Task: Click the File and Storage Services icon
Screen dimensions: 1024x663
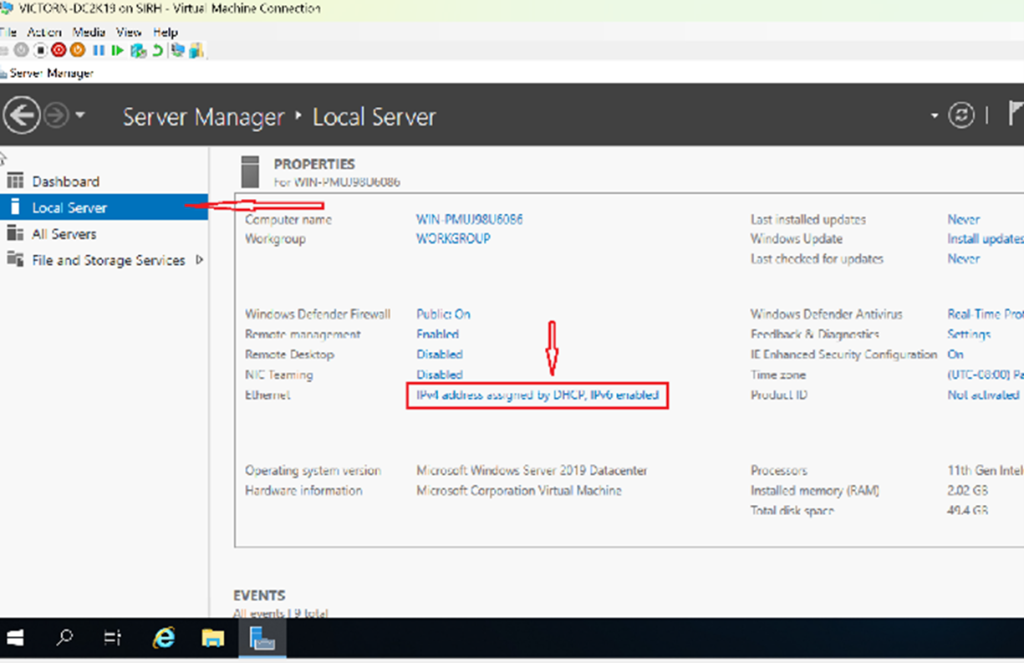Action: coord(15,259)
